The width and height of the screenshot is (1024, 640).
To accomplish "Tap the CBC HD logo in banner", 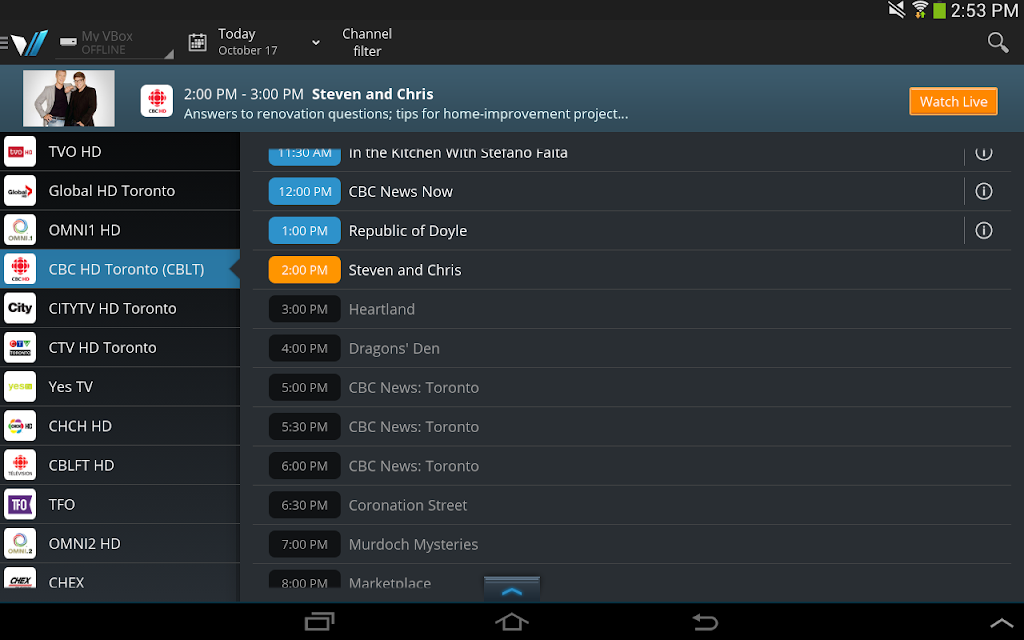I will pyautogui.click(x=157, y=101).
